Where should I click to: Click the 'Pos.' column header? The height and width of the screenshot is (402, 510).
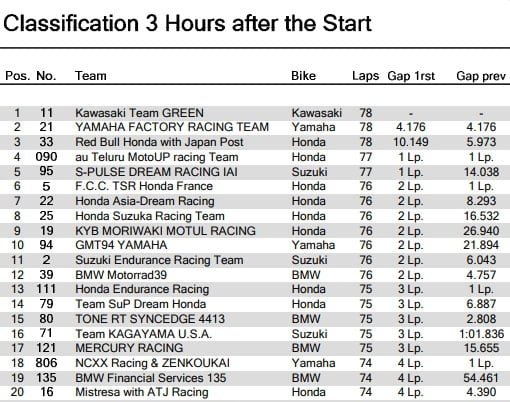[17, 76]
